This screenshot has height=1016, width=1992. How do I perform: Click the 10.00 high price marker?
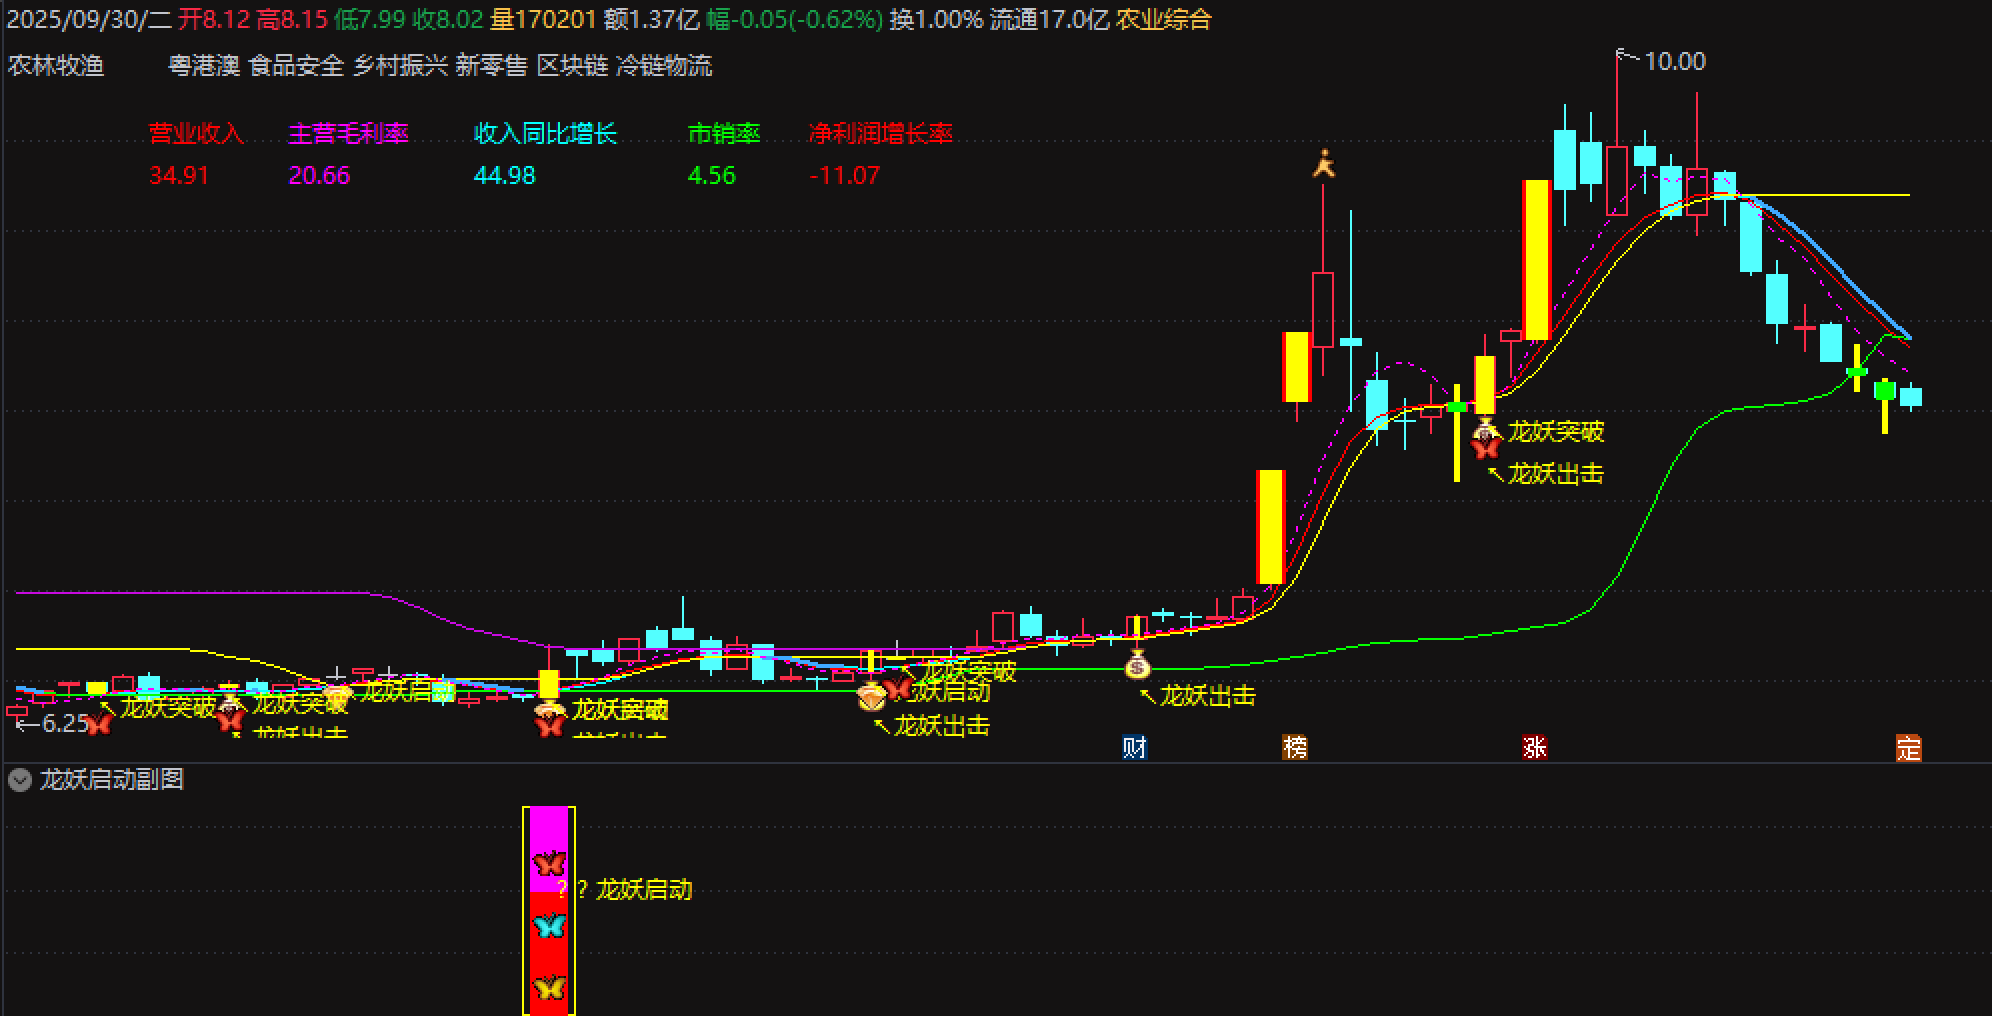pyautogui.click(x=1674, y=62)
